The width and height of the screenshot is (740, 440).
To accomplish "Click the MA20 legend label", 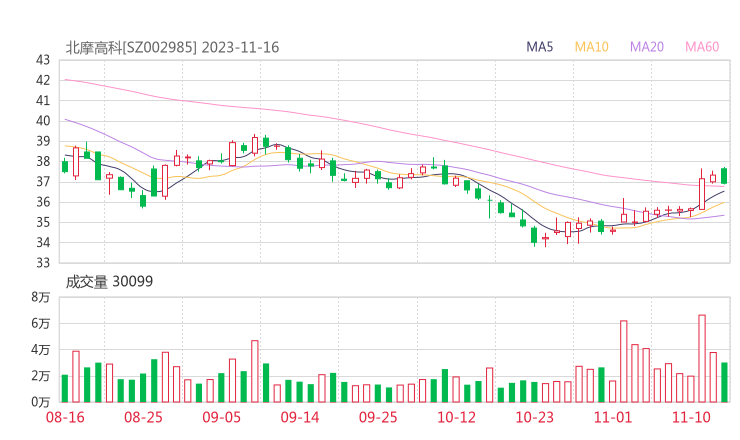I will (x=647, y=47).
